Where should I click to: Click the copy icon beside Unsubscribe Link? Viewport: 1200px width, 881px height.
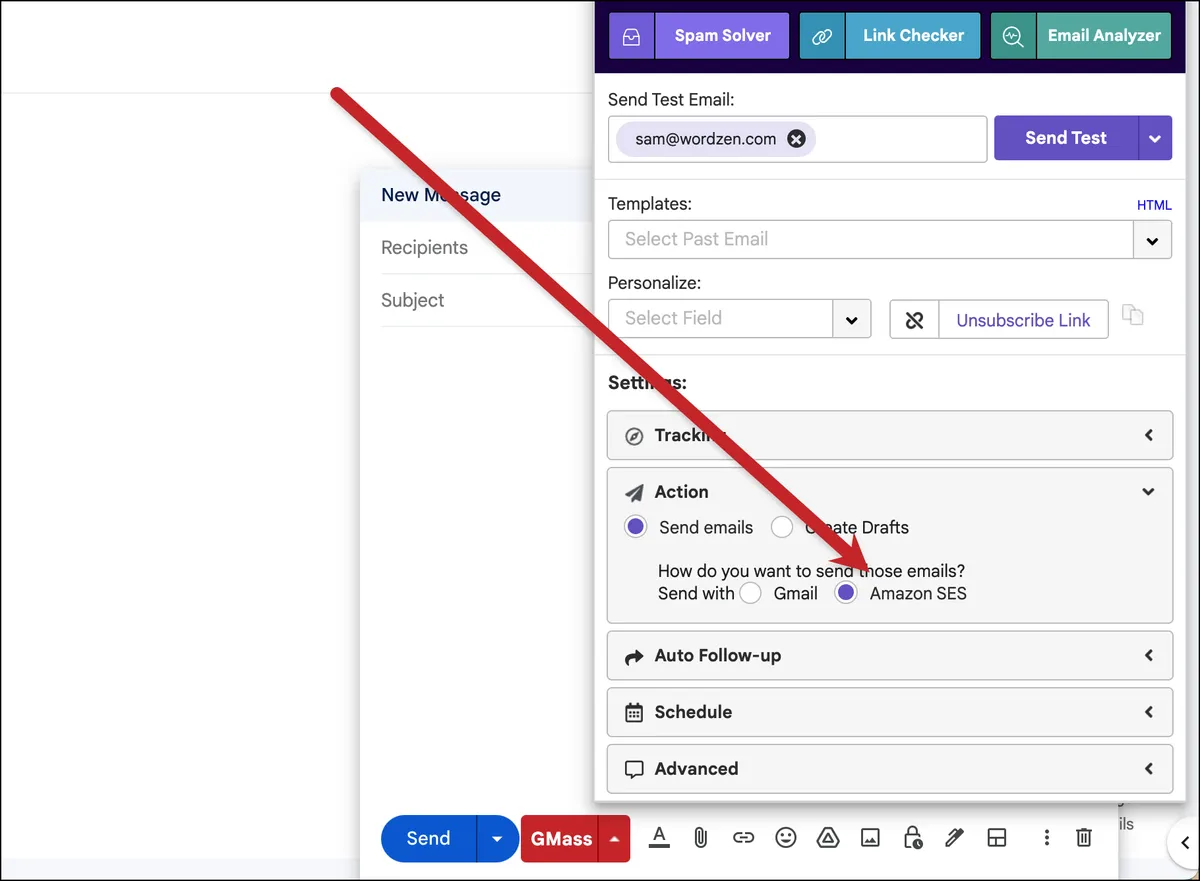[1132, 315]
